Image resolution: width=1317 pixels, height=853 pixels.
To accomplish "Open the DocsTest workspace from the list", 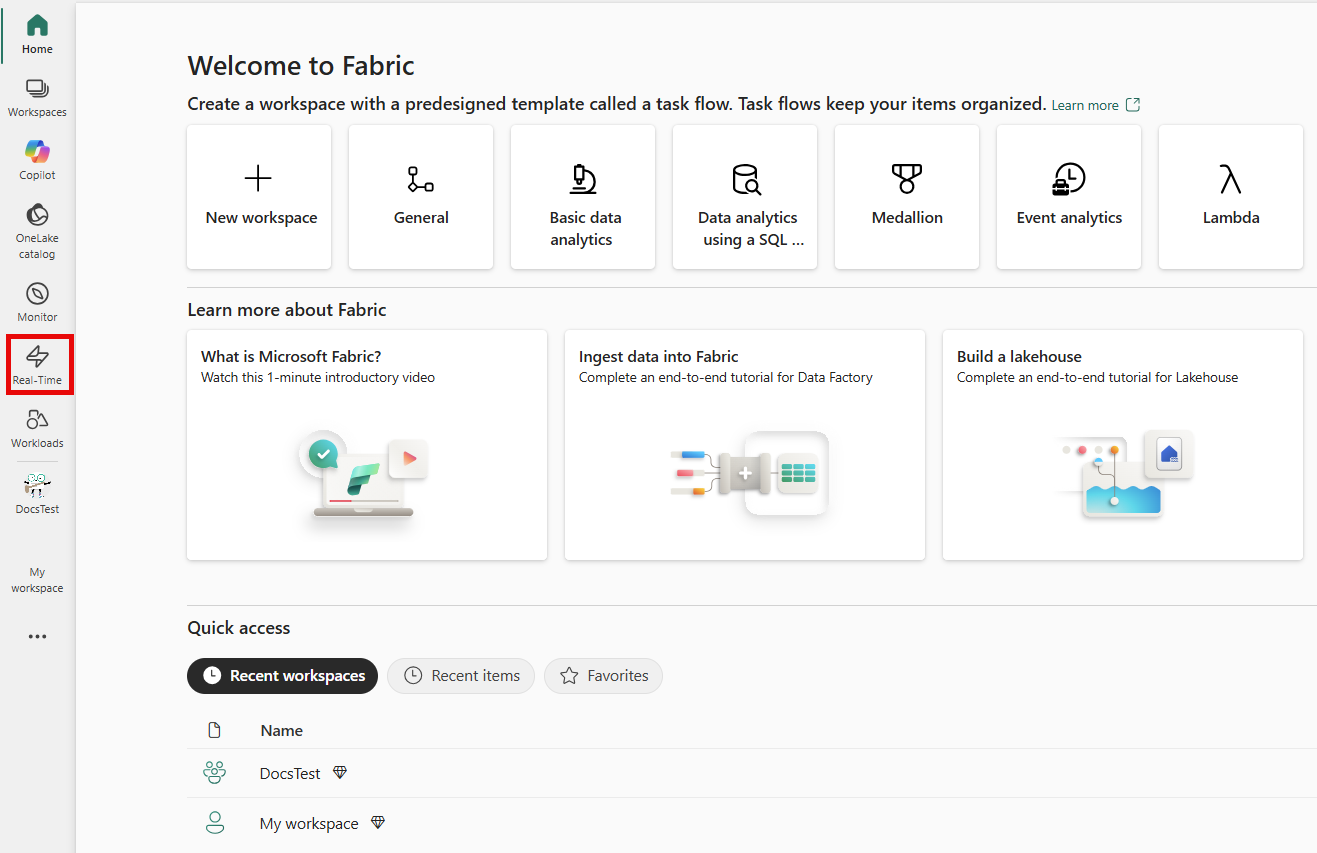I will pos(289,772).
